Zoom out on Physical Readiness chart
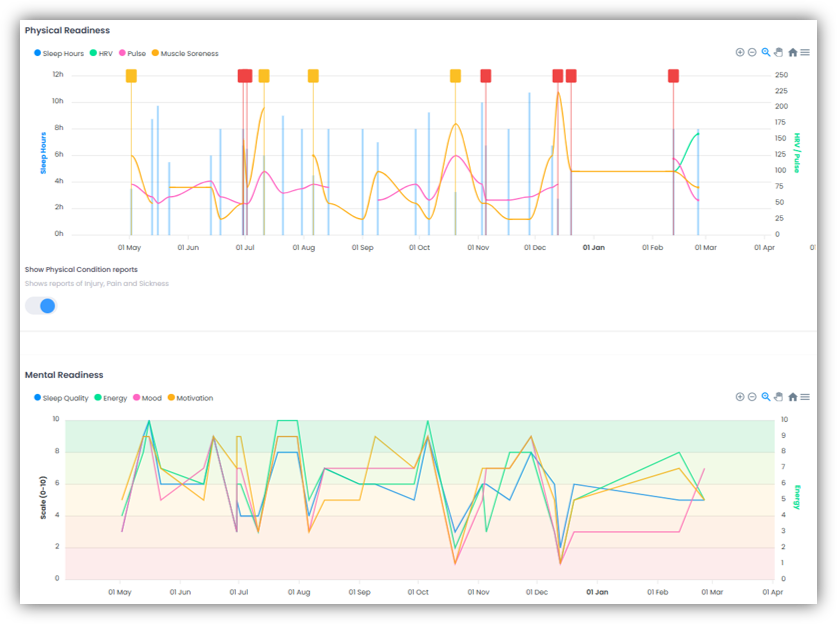Screen dimensions: 837x624 [x=753, y=52]
